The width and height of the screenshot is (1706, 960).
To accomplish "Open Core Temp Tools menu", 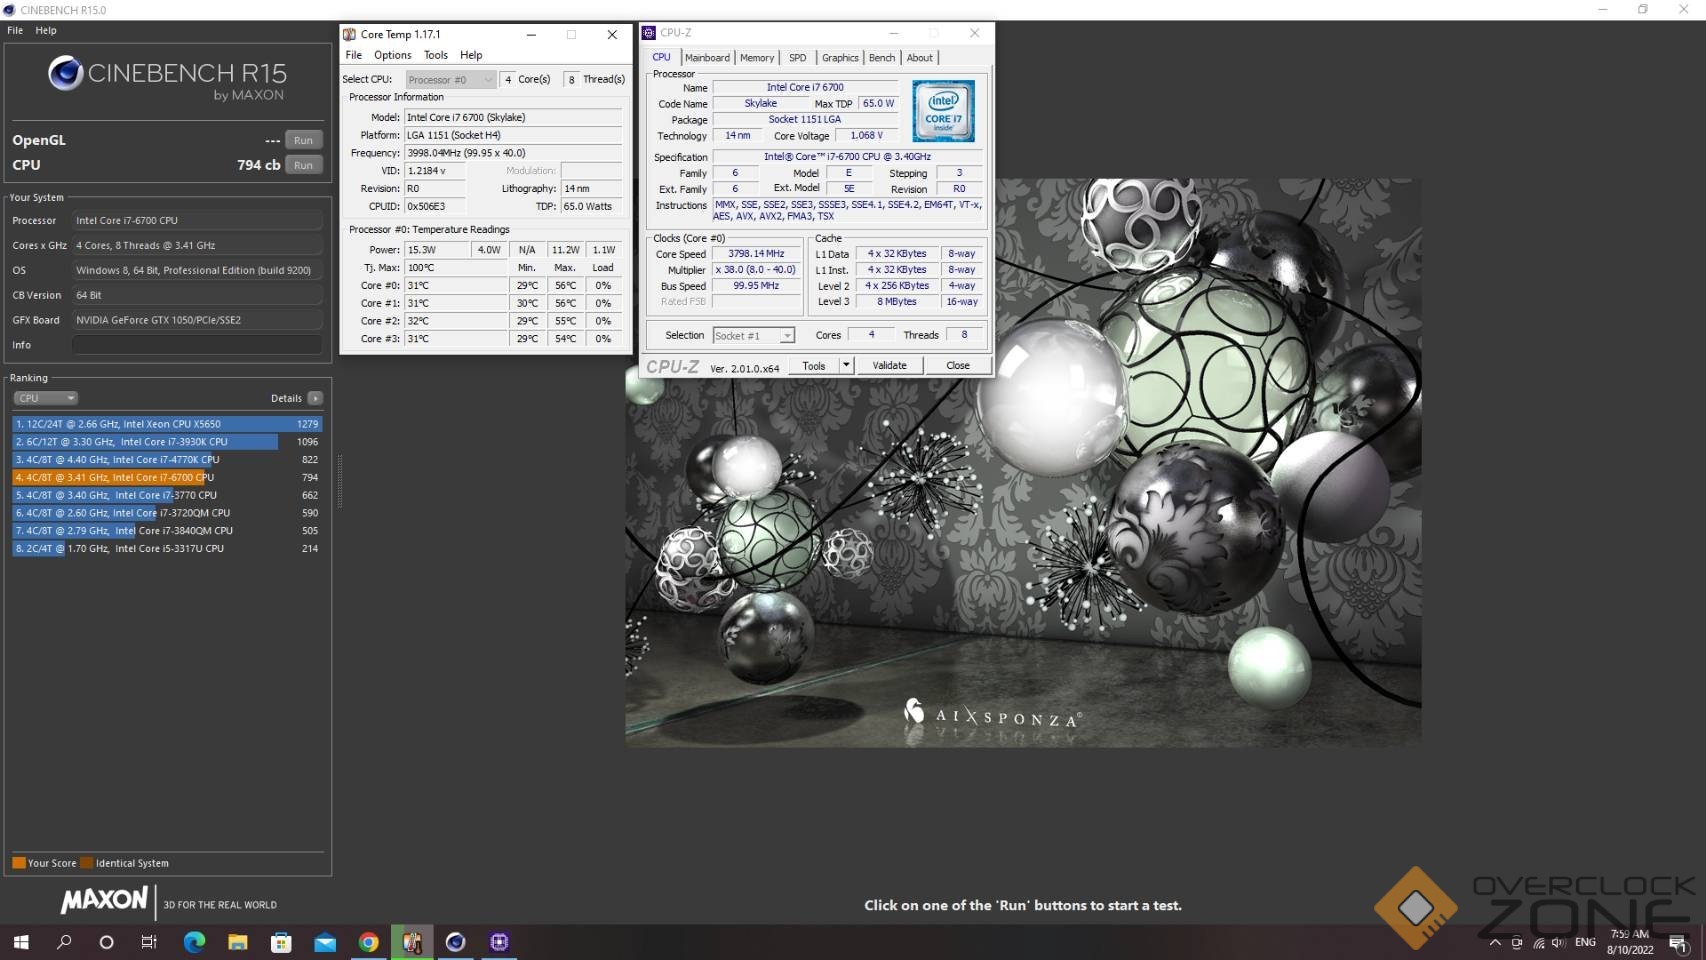I will tap(436, 55).
